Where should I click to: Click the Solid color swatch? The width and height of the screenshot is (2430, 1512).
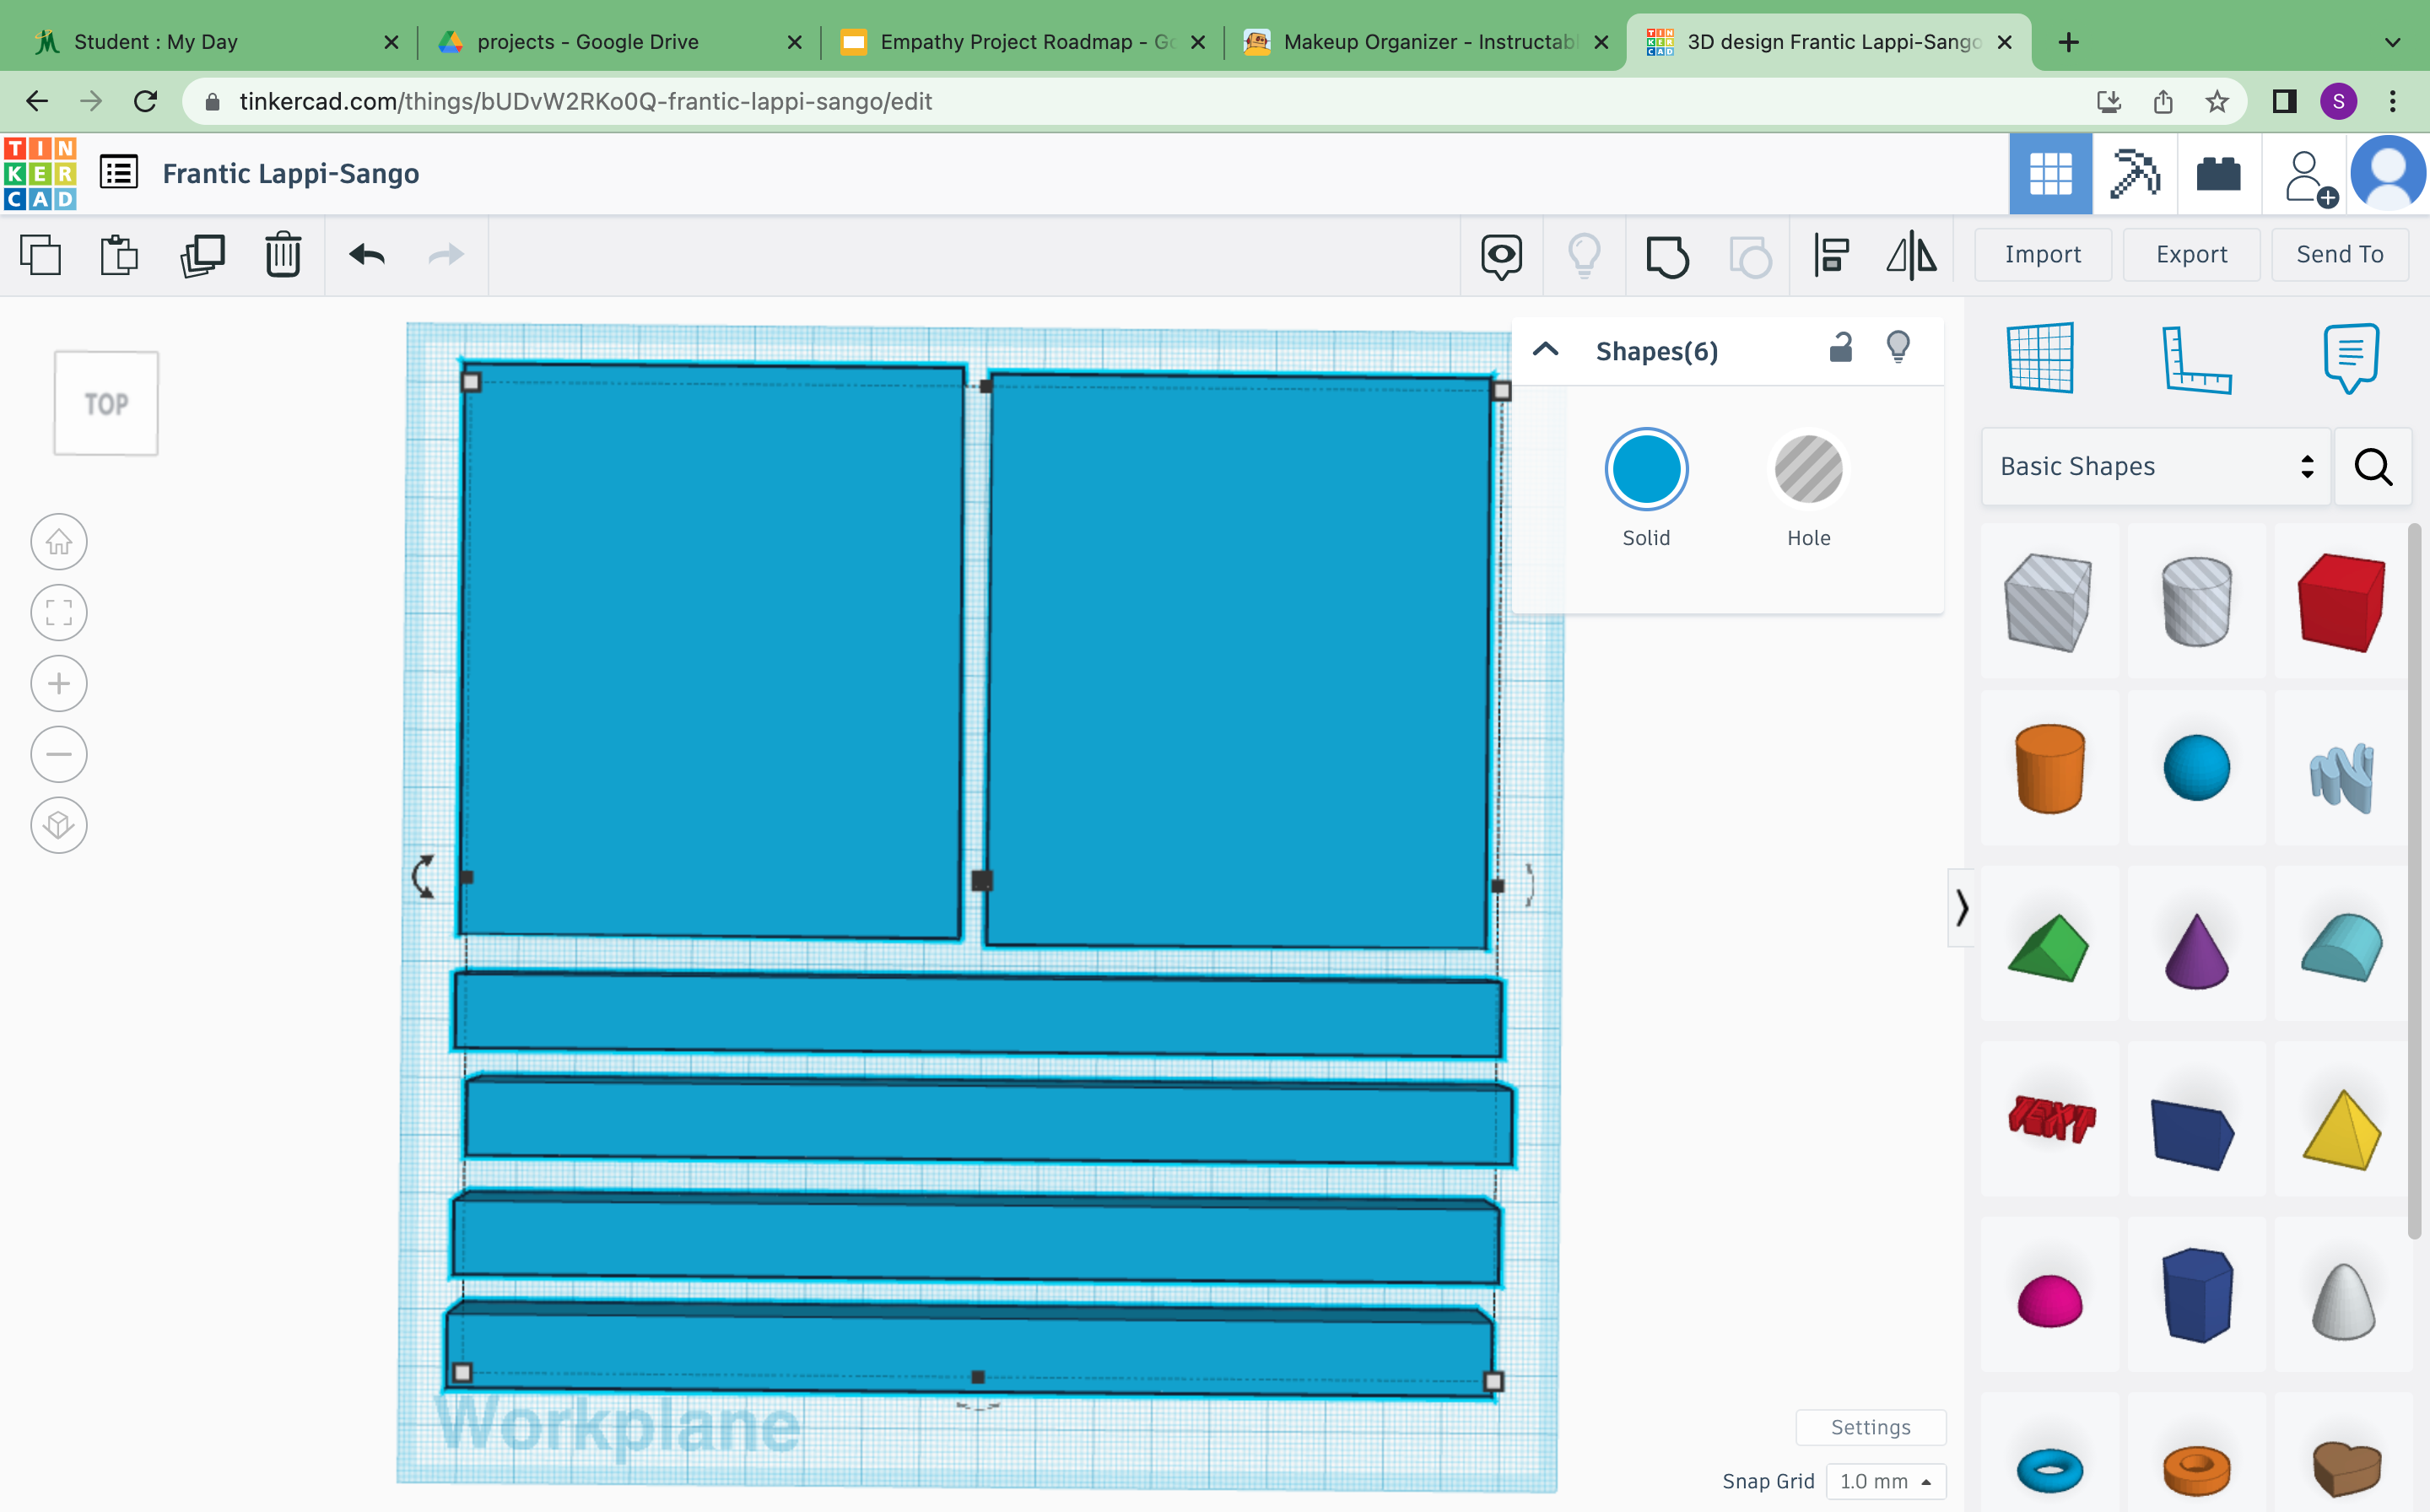pyautogui.click(x=1645, y=468)
